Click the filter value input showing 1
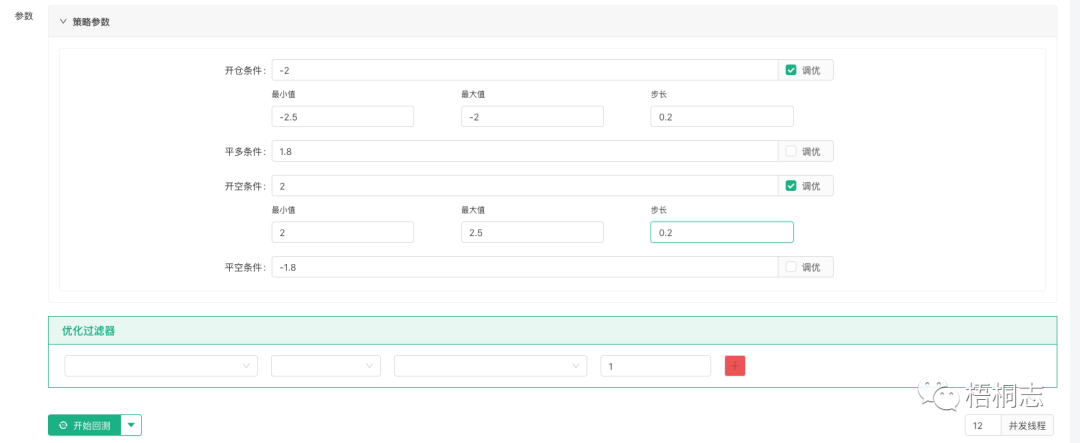 [655, 366]
